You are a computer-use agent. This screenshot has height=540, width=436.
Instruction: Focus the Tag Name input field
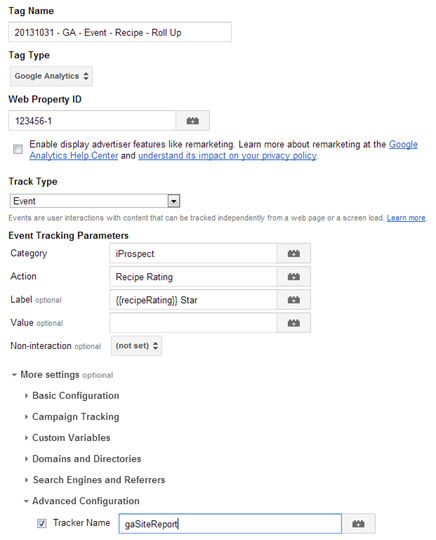tap(120, 32)
